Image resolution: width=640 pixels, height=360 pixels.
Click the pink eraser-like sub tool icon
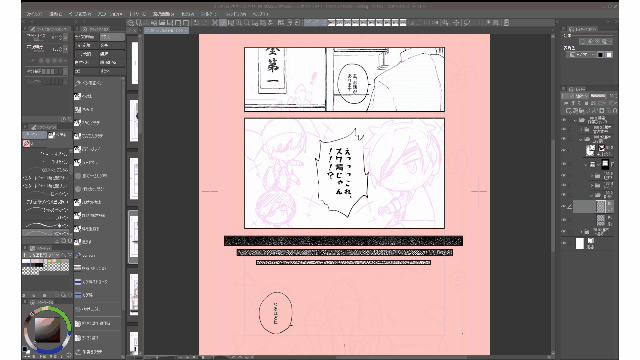pyautogui.click(x=27, y=143)
